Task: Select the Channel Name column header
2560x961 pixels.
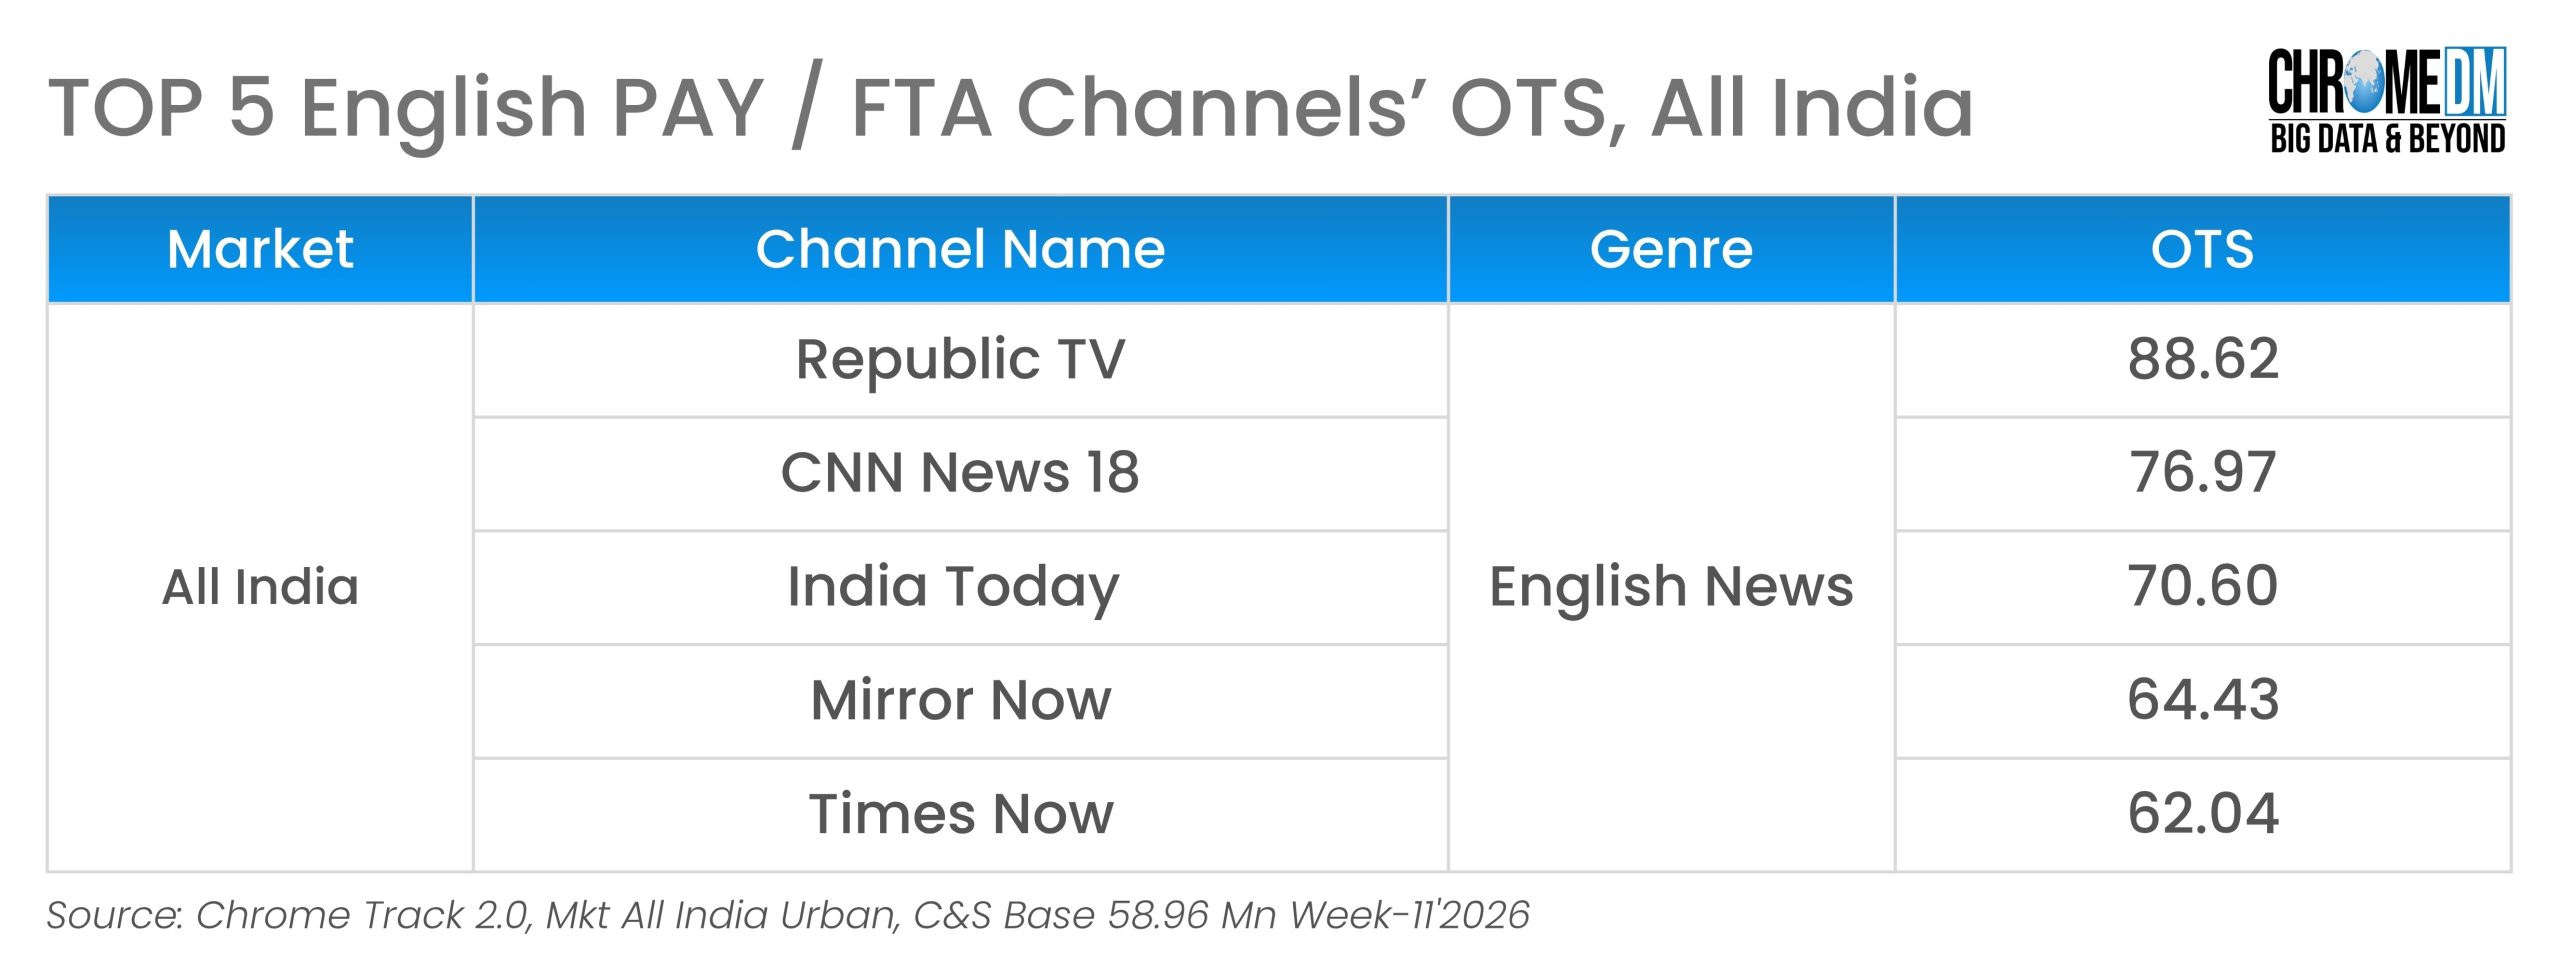Action: 960,249
